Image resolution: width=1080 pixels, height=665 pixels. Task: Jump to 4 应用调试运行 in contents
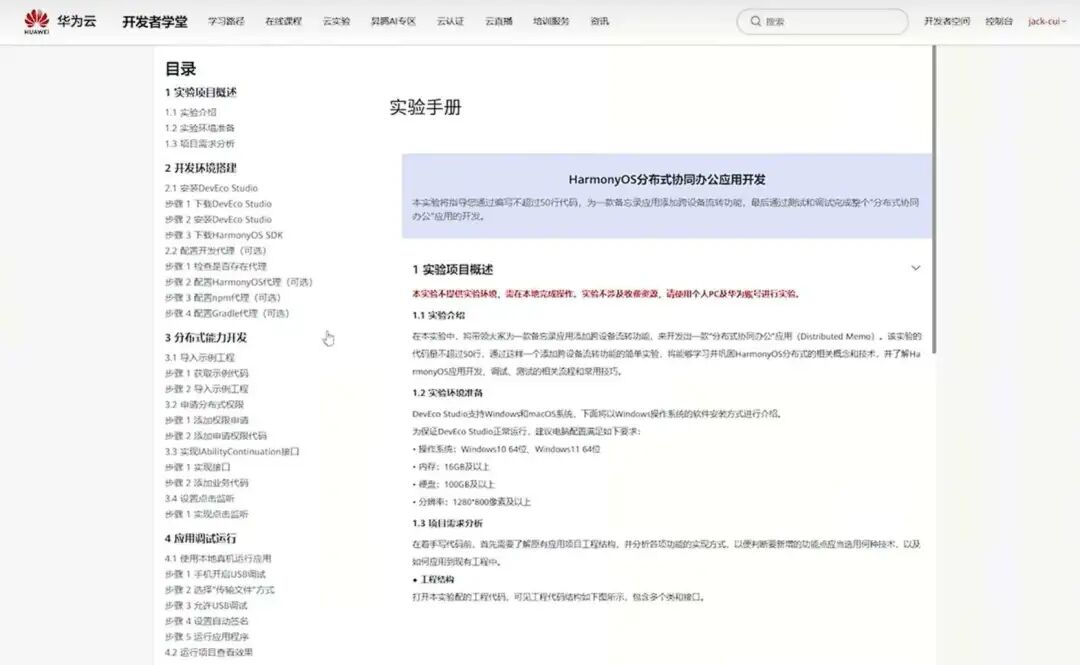[x=200, y=538]
